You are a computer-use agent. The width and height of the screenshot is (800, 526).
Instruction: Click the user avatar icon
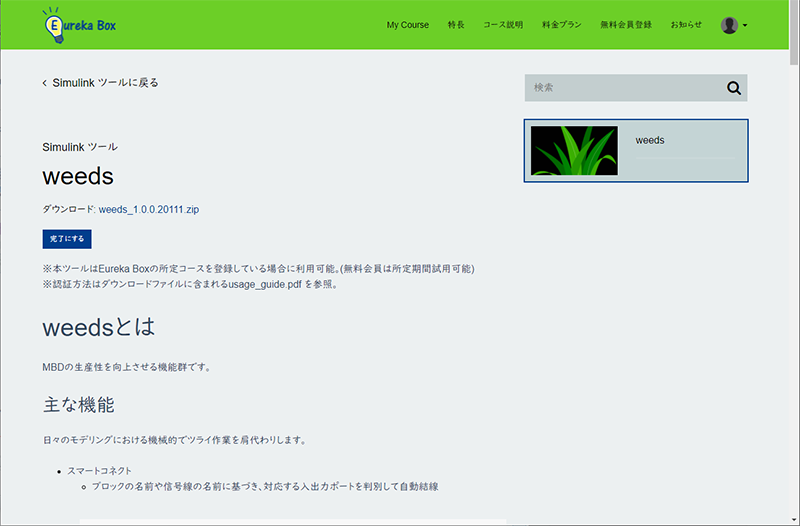[x=729, y=25]
